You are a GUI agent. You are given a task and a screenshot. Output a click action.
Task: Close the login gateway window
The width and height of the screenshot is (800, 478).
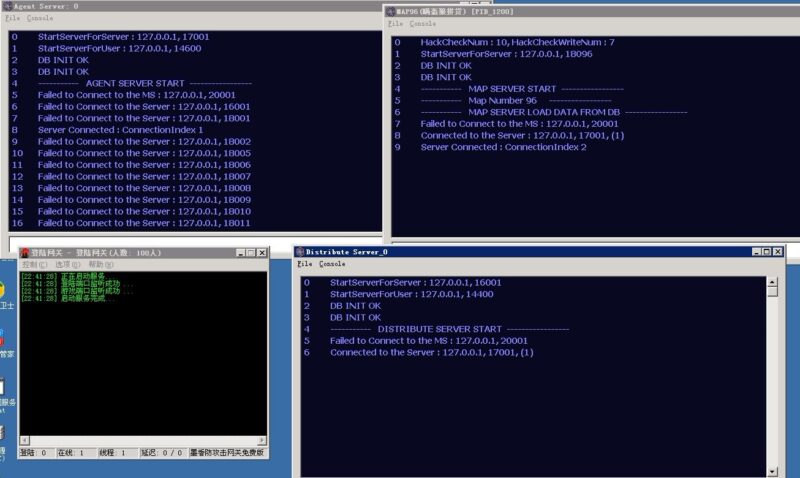pyautogui.click(x=262, y=253)
